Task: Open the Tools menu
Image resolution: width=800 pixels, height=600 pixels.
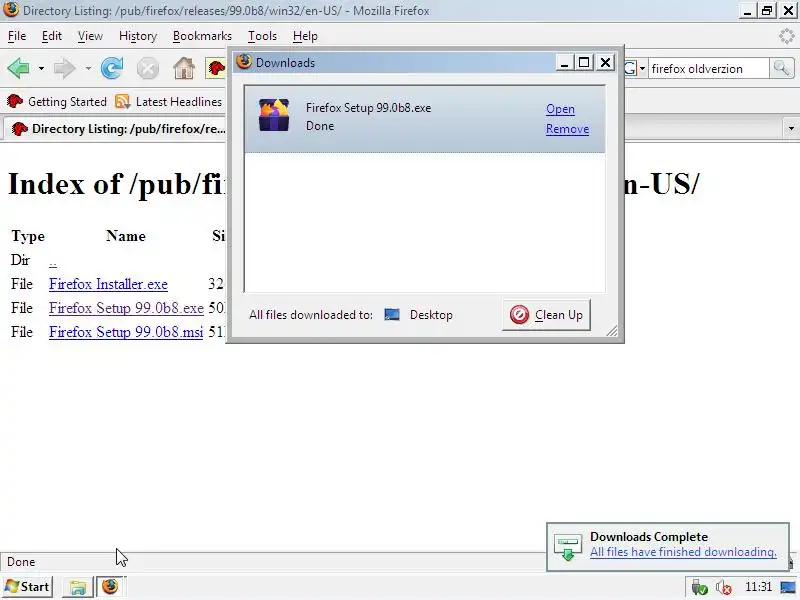Action: pos(262,36)
